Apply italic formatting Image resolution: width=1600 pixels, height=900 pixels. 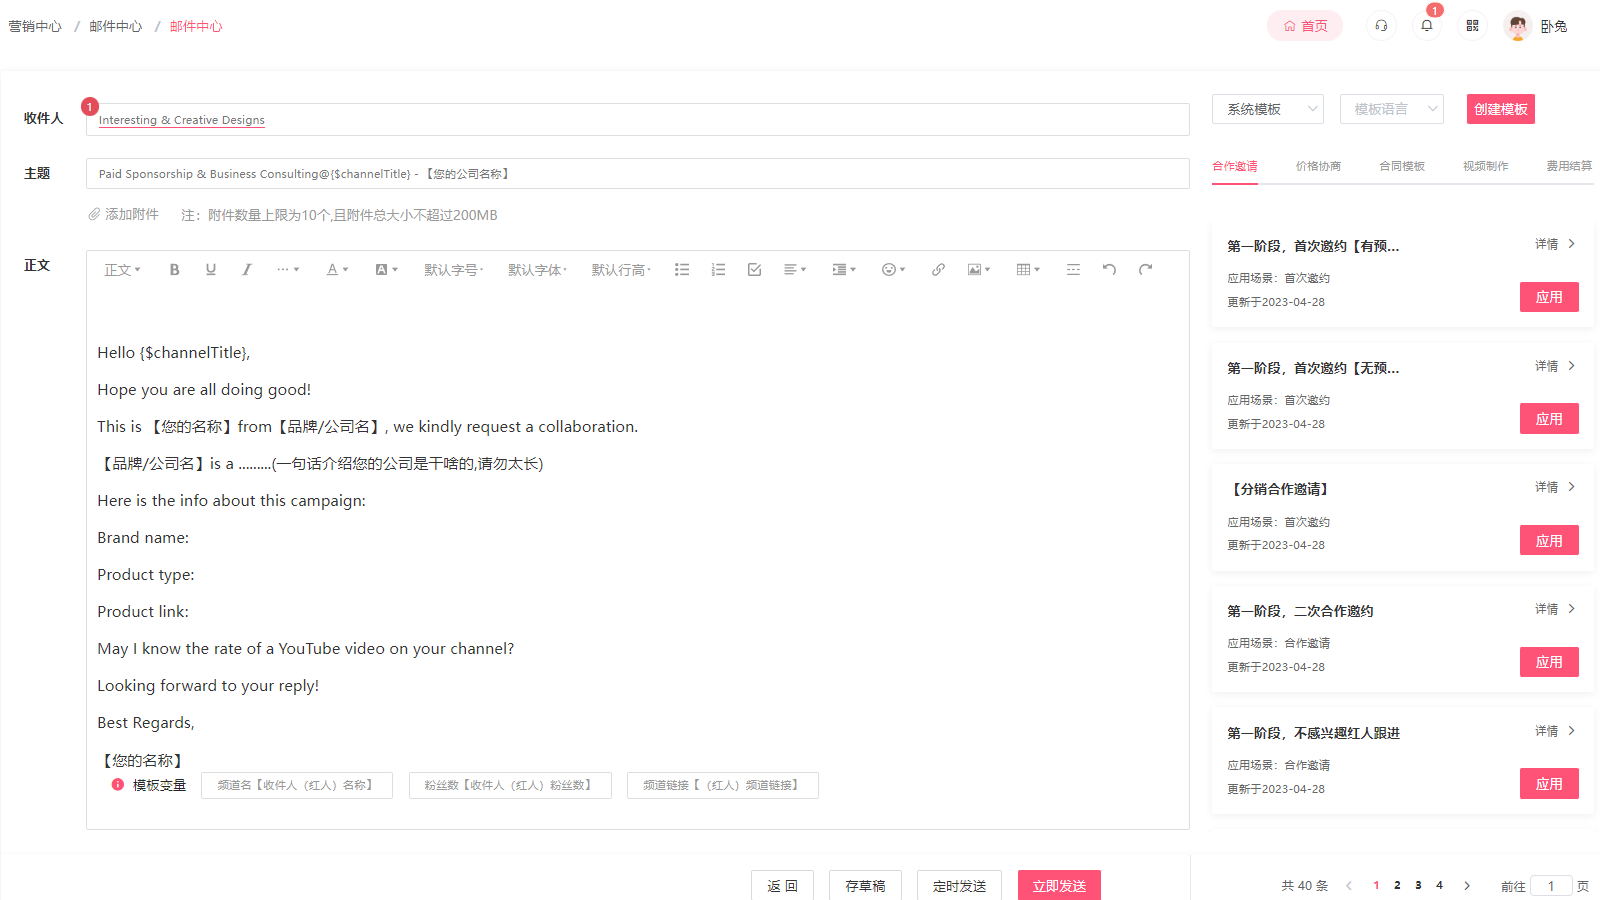[247, 269]
